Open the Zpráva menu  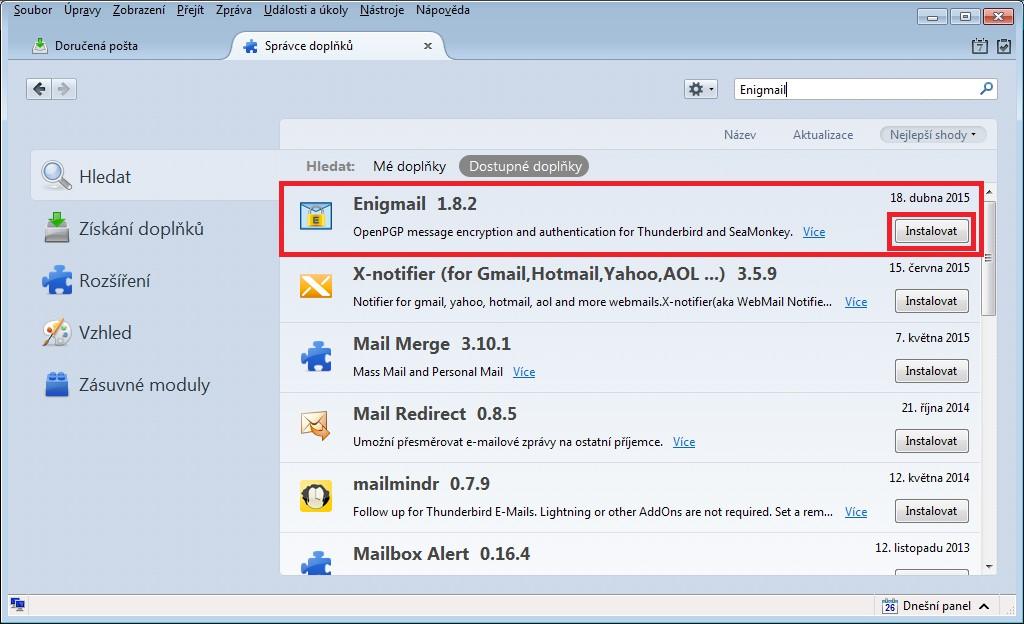(234, 10)
